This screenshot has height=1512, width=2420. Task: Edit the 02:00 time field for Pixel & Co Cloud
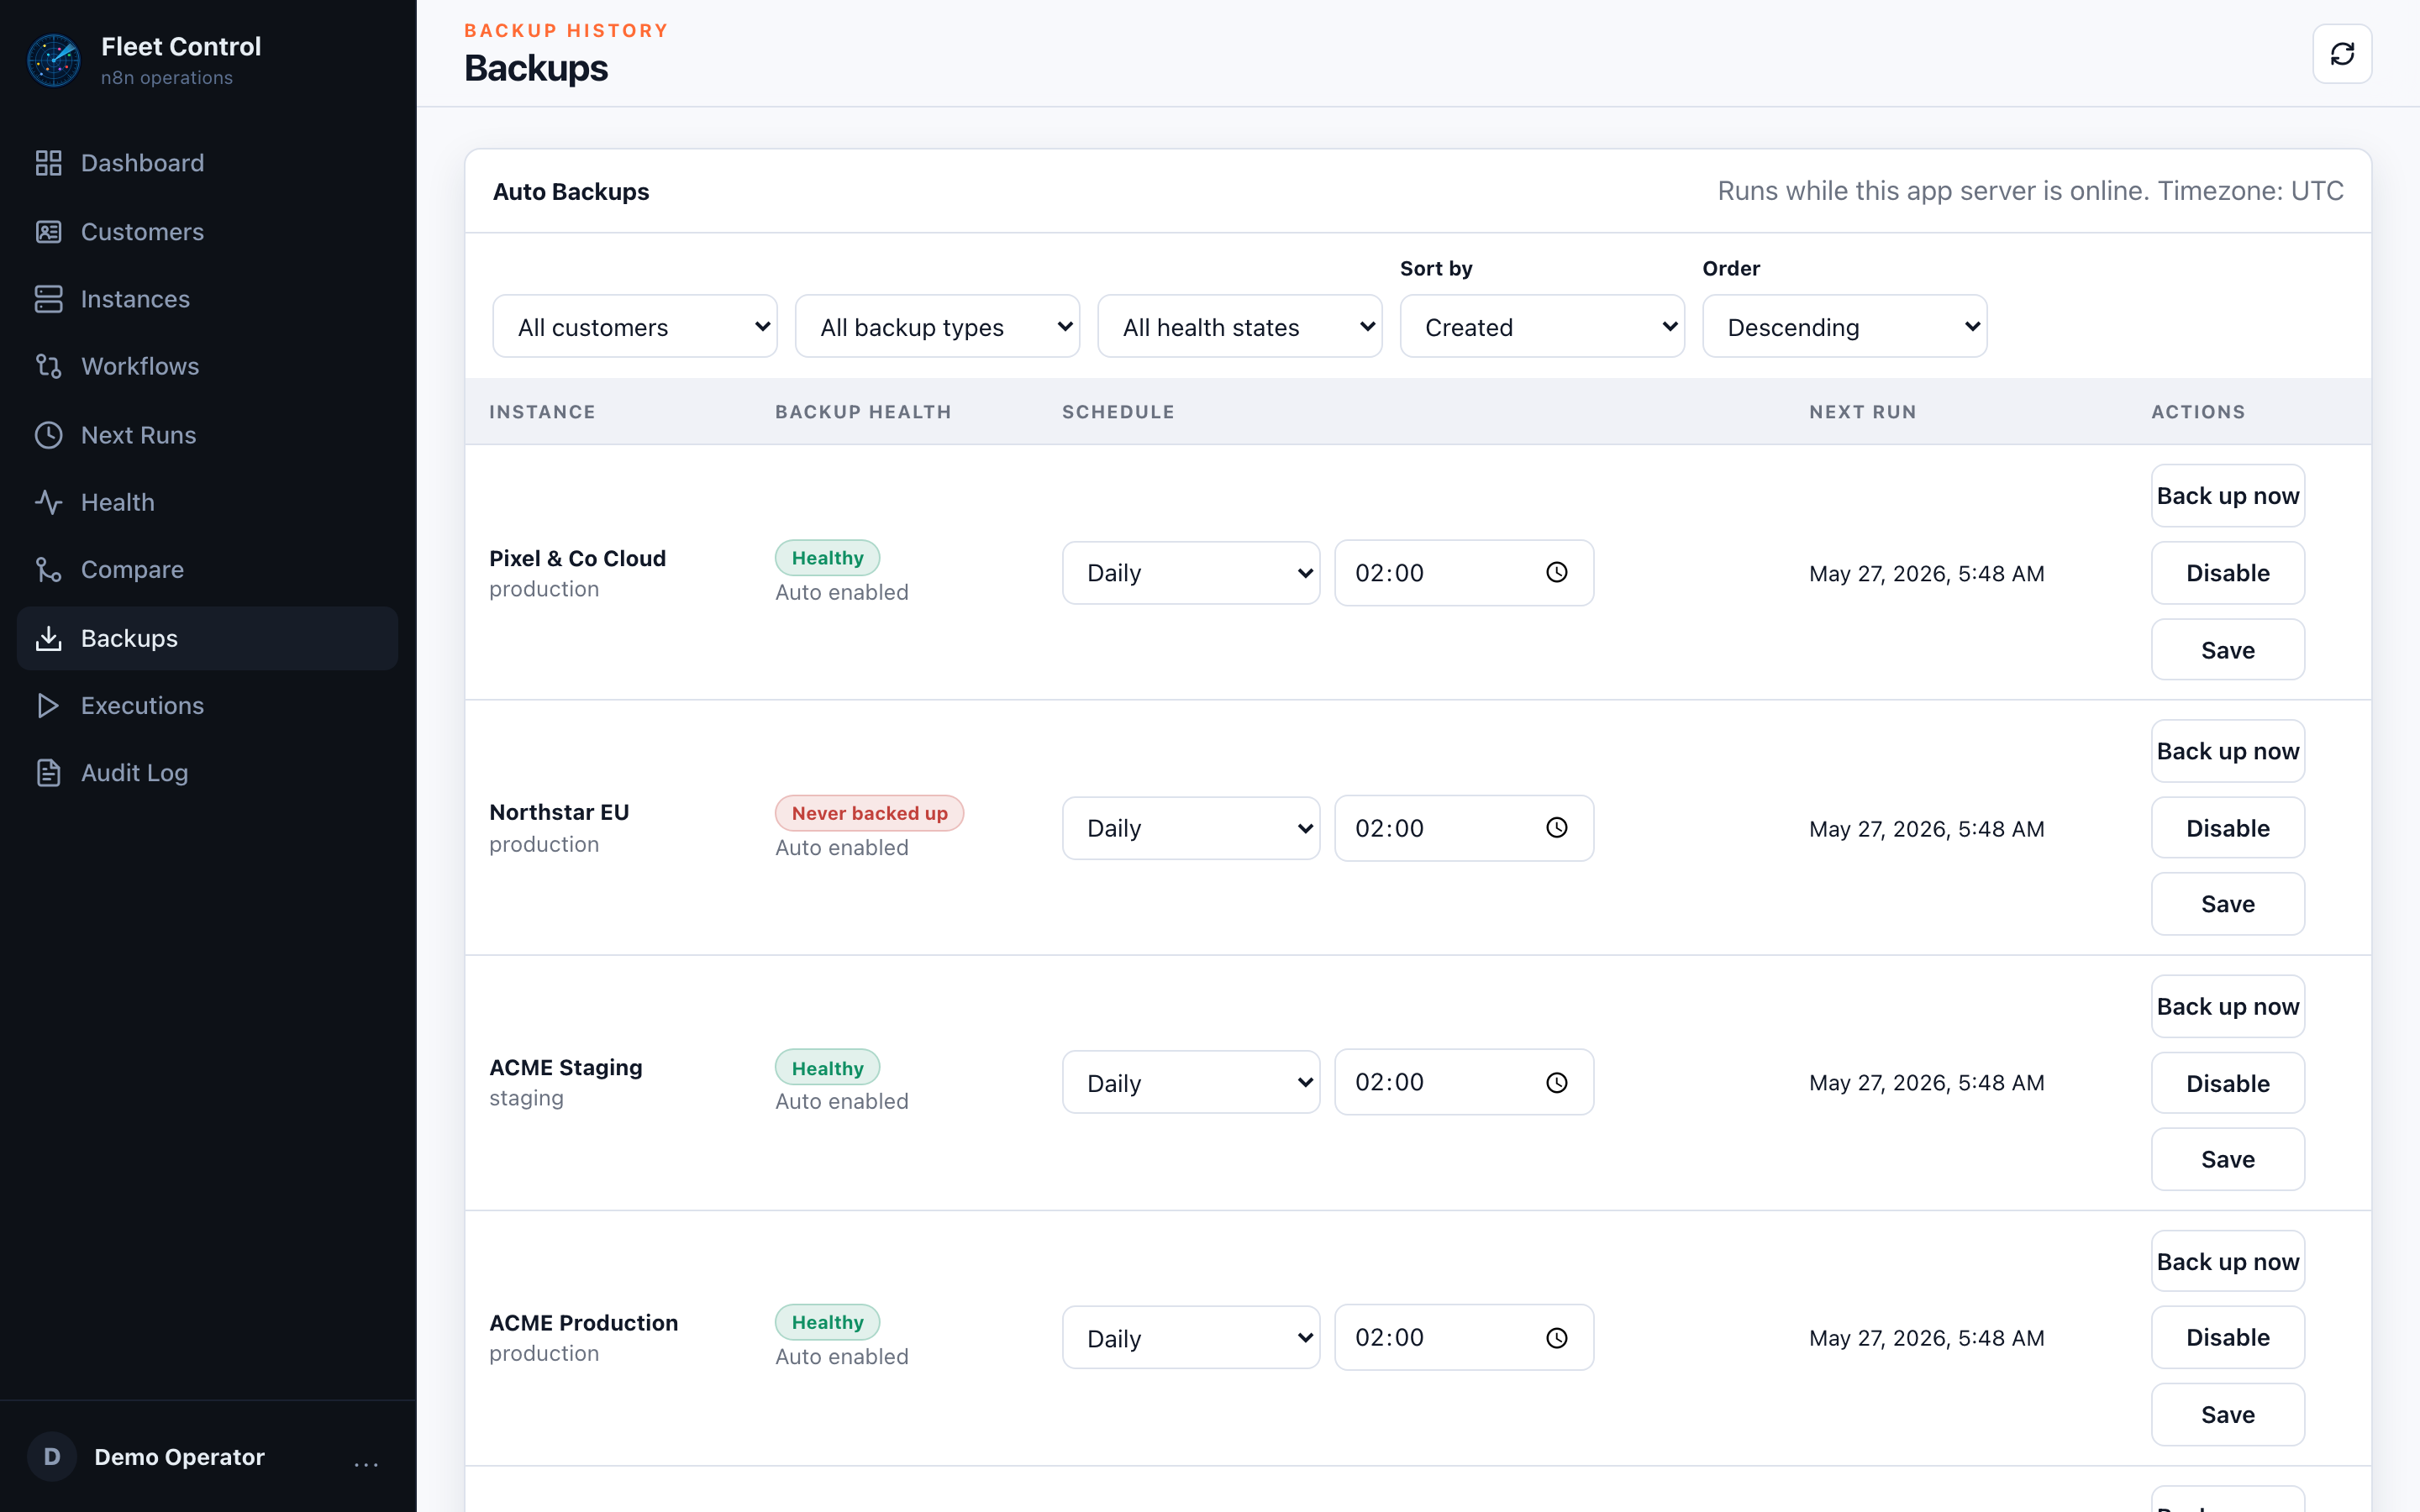(1464, 573)
